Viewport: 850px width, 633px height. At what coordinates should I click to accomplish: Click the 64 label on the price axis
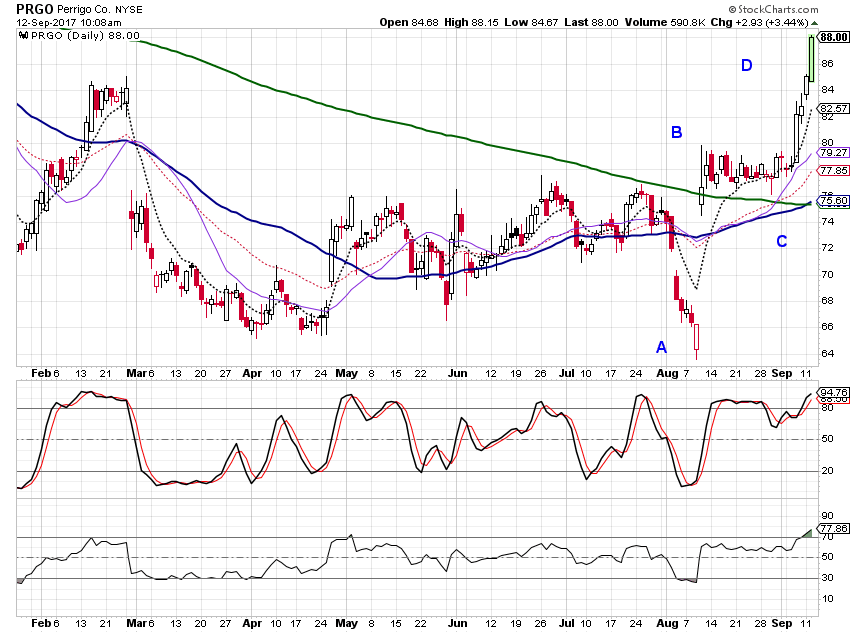point(827,353)
